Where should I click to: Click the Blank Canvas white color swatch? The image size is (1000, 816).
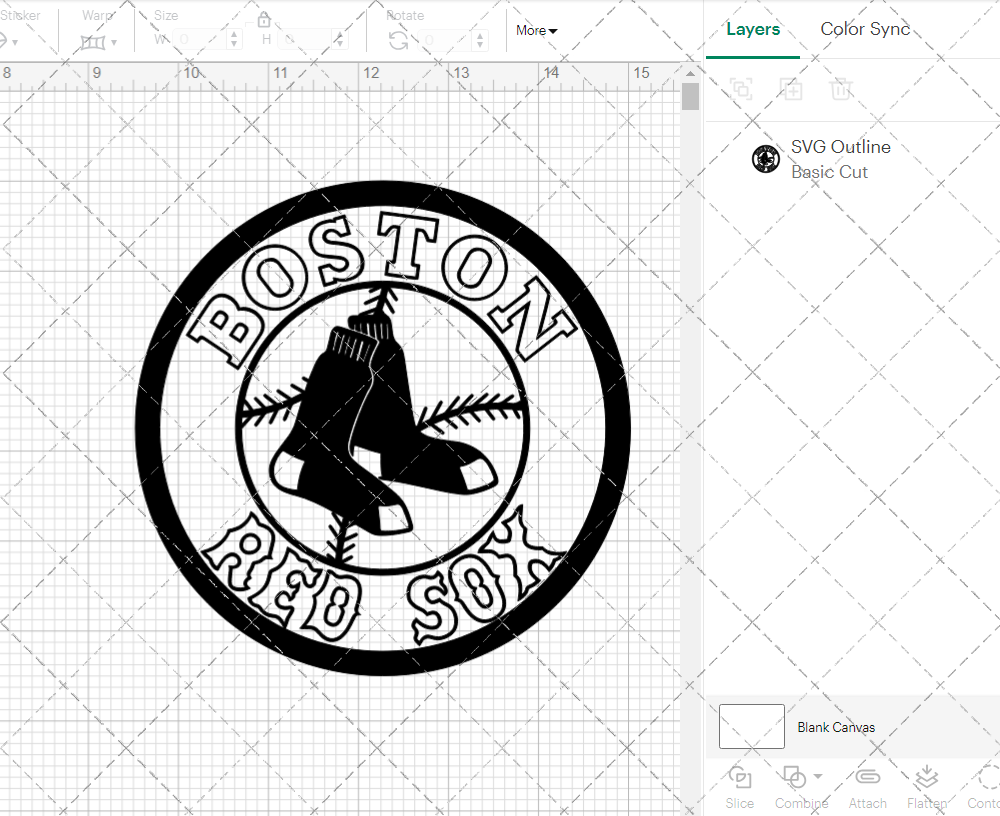tap(750, 727)
